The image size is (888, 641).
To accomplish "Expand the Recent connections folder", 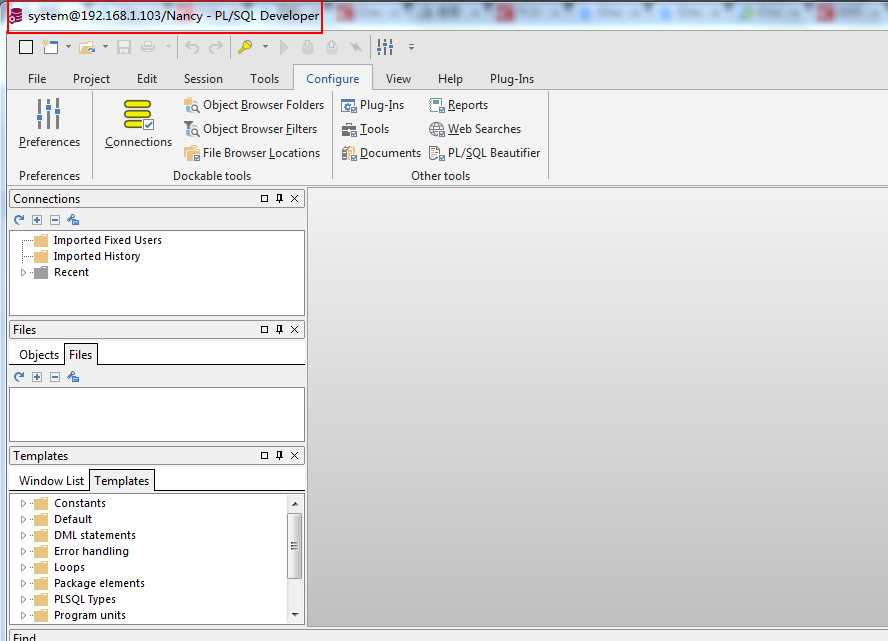I will 23,272.
